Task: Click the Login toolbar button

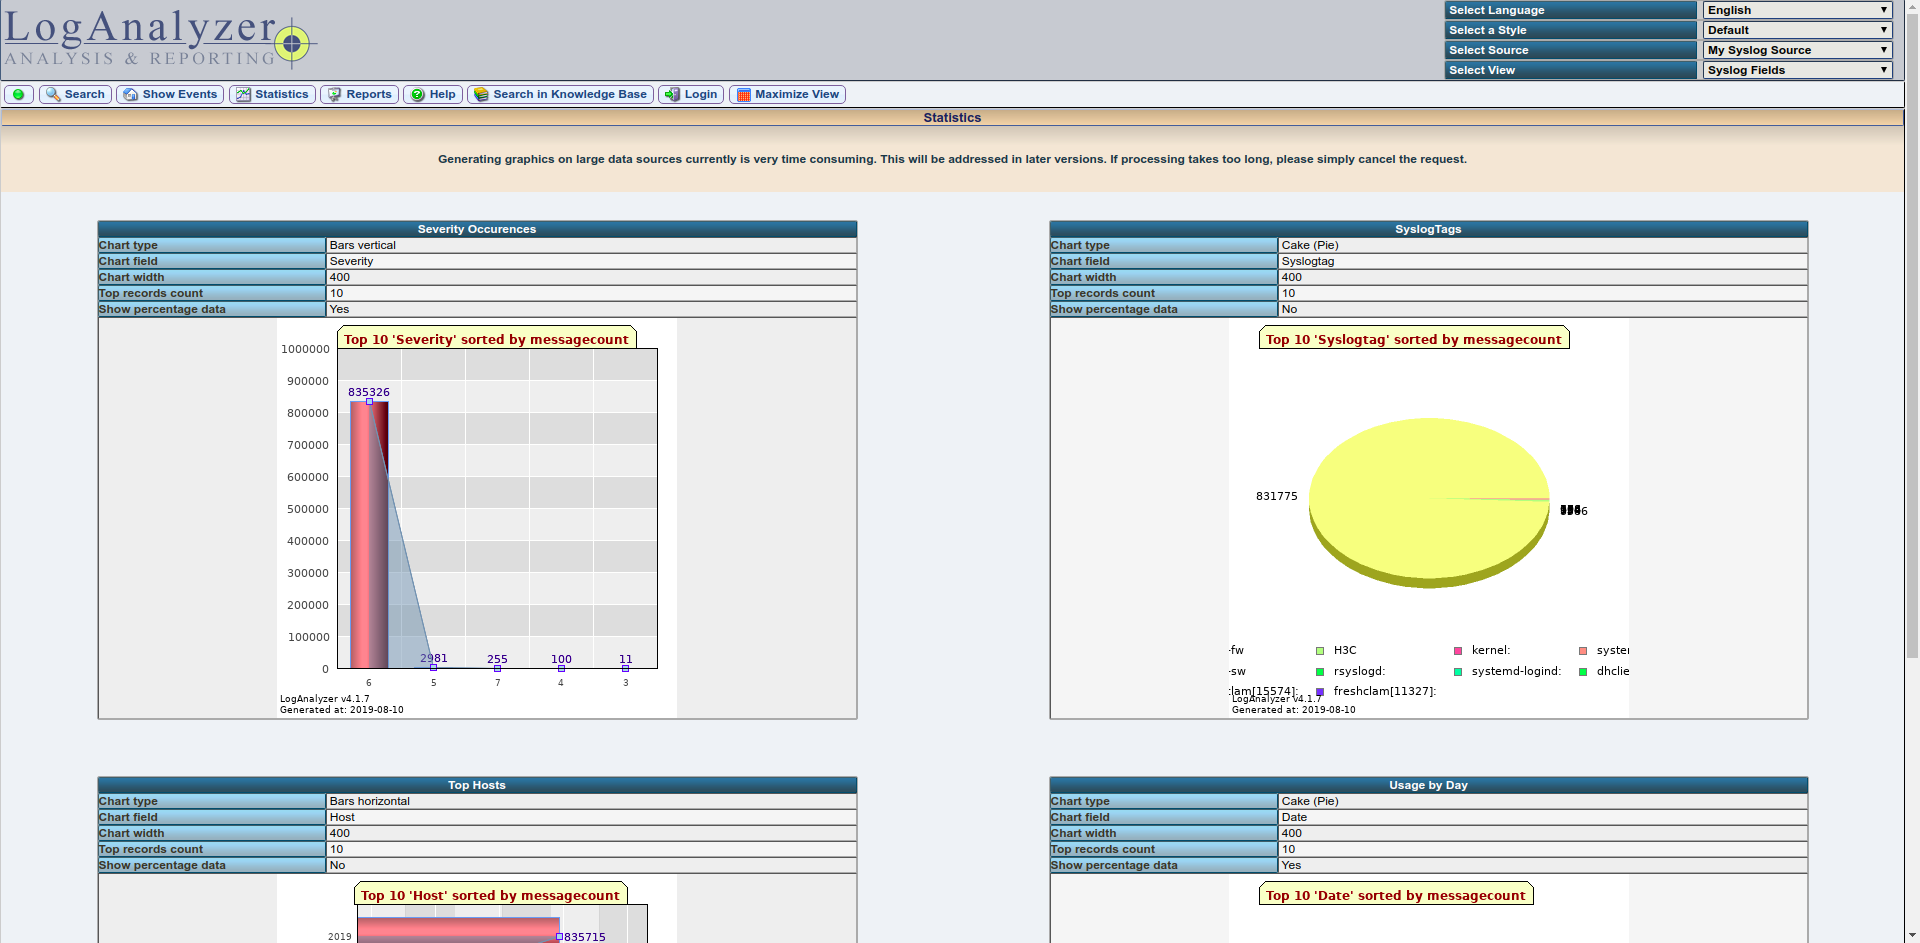Action: (691, 94)
